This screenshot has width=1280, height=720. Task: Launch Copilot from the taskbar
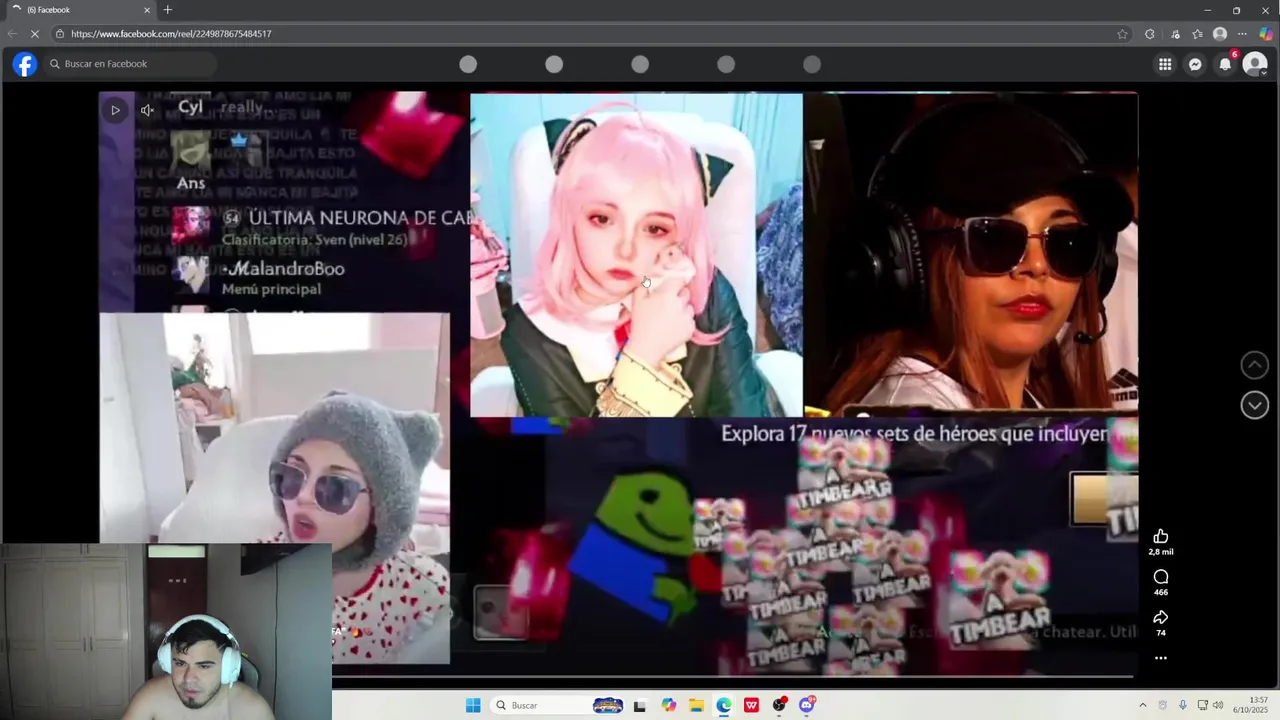click(x=668, y=705)
